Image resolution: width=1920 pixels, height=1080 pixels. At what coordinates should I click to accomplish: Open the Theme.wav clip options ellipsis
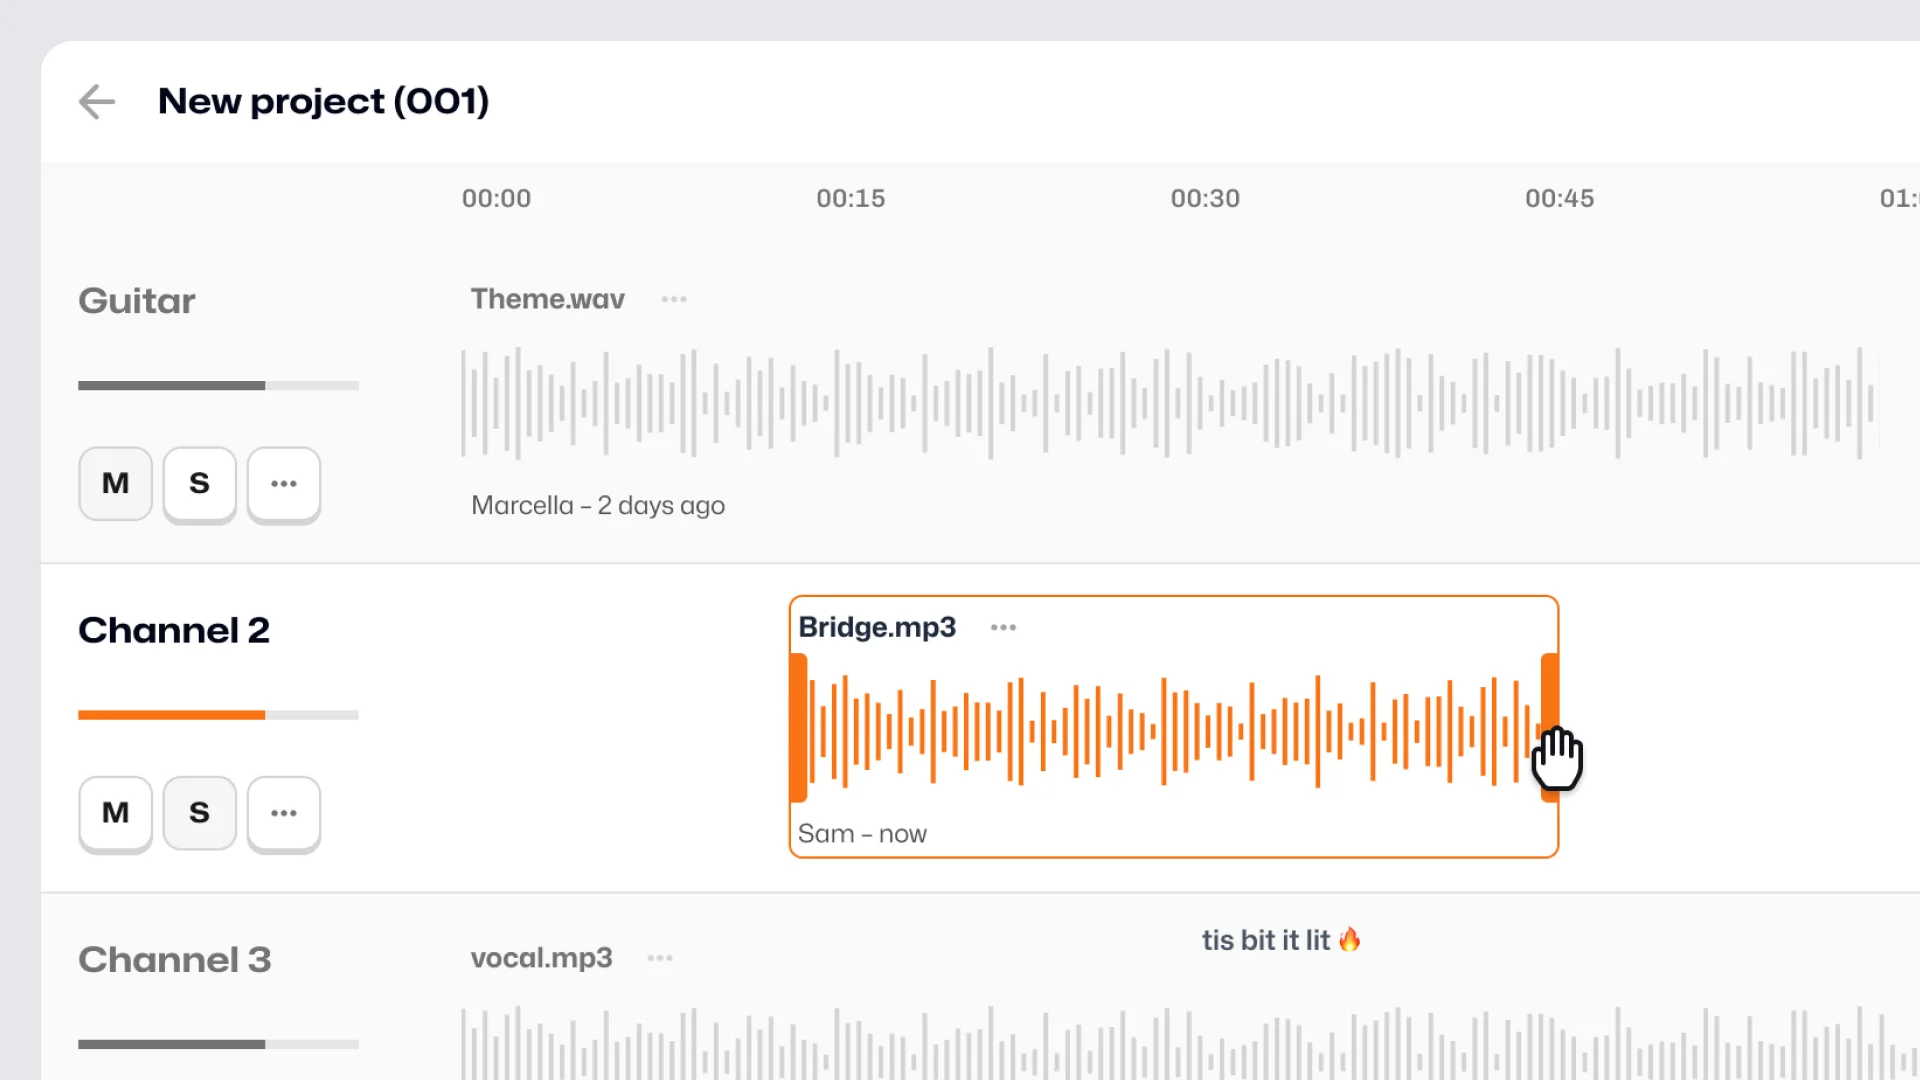pyautogui.click(x=674, y=299)
